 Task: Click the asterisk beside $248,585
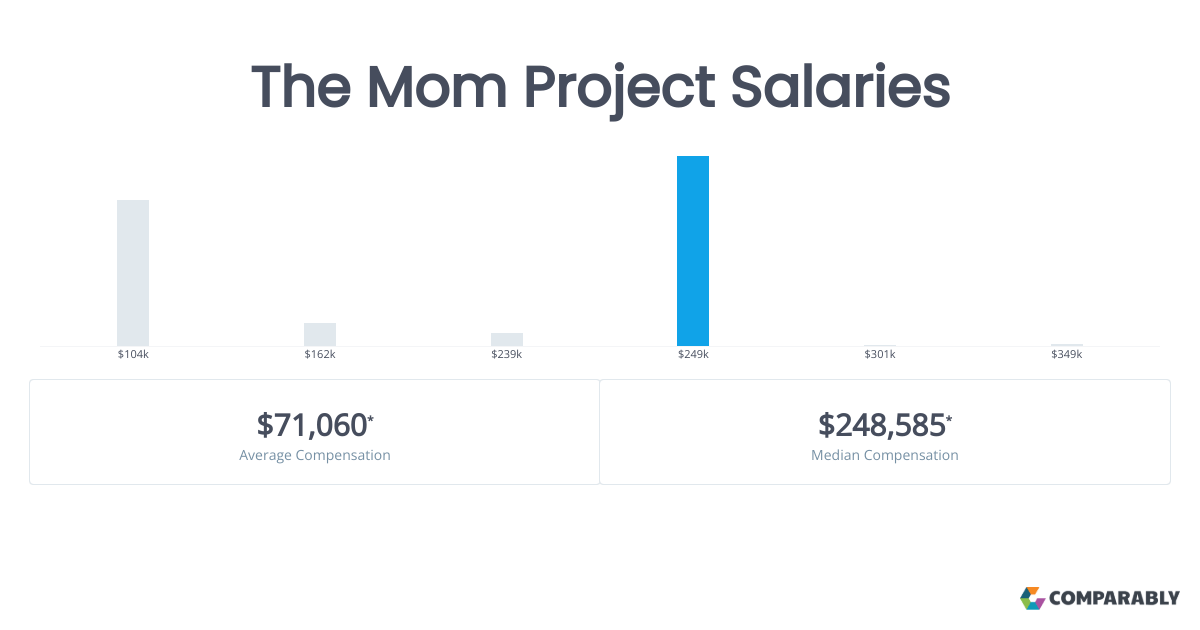(x=949, y=417)
